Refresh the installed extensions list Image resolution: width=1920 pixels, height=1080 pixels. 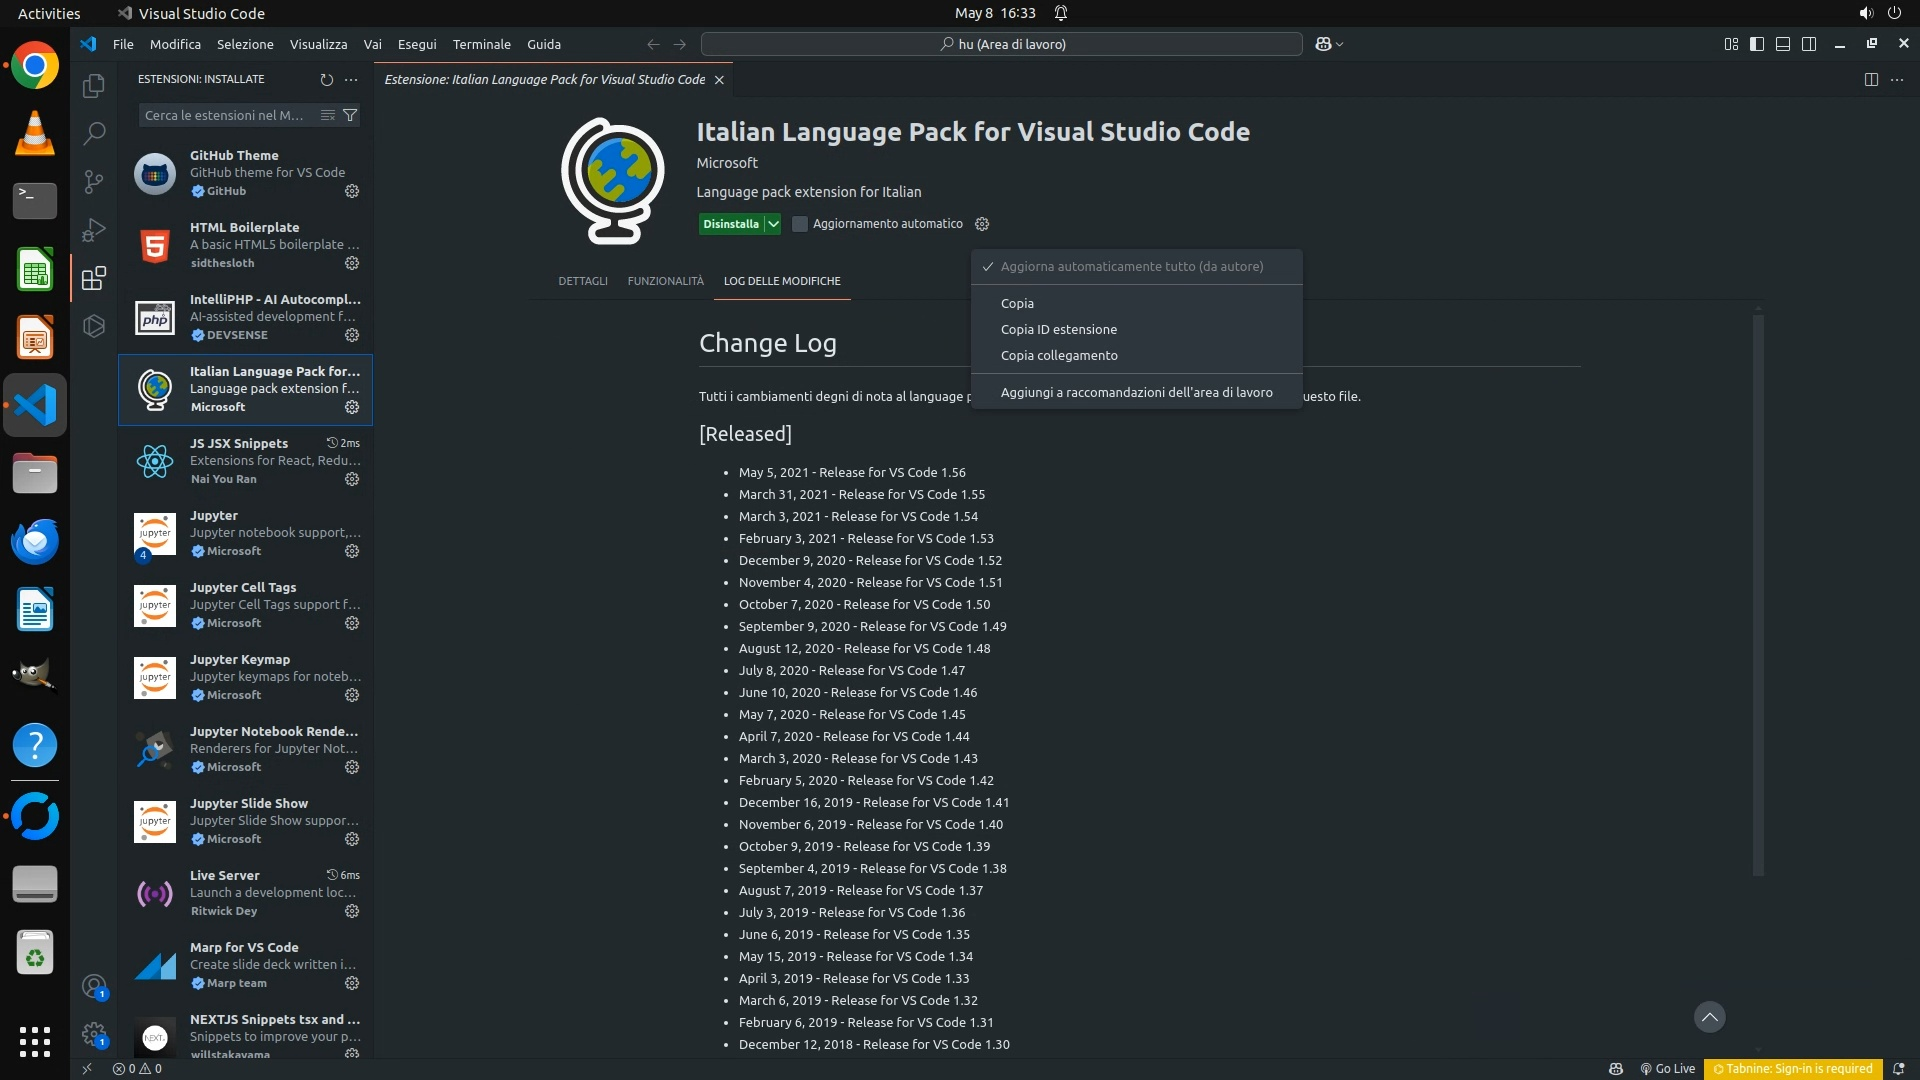326,79
